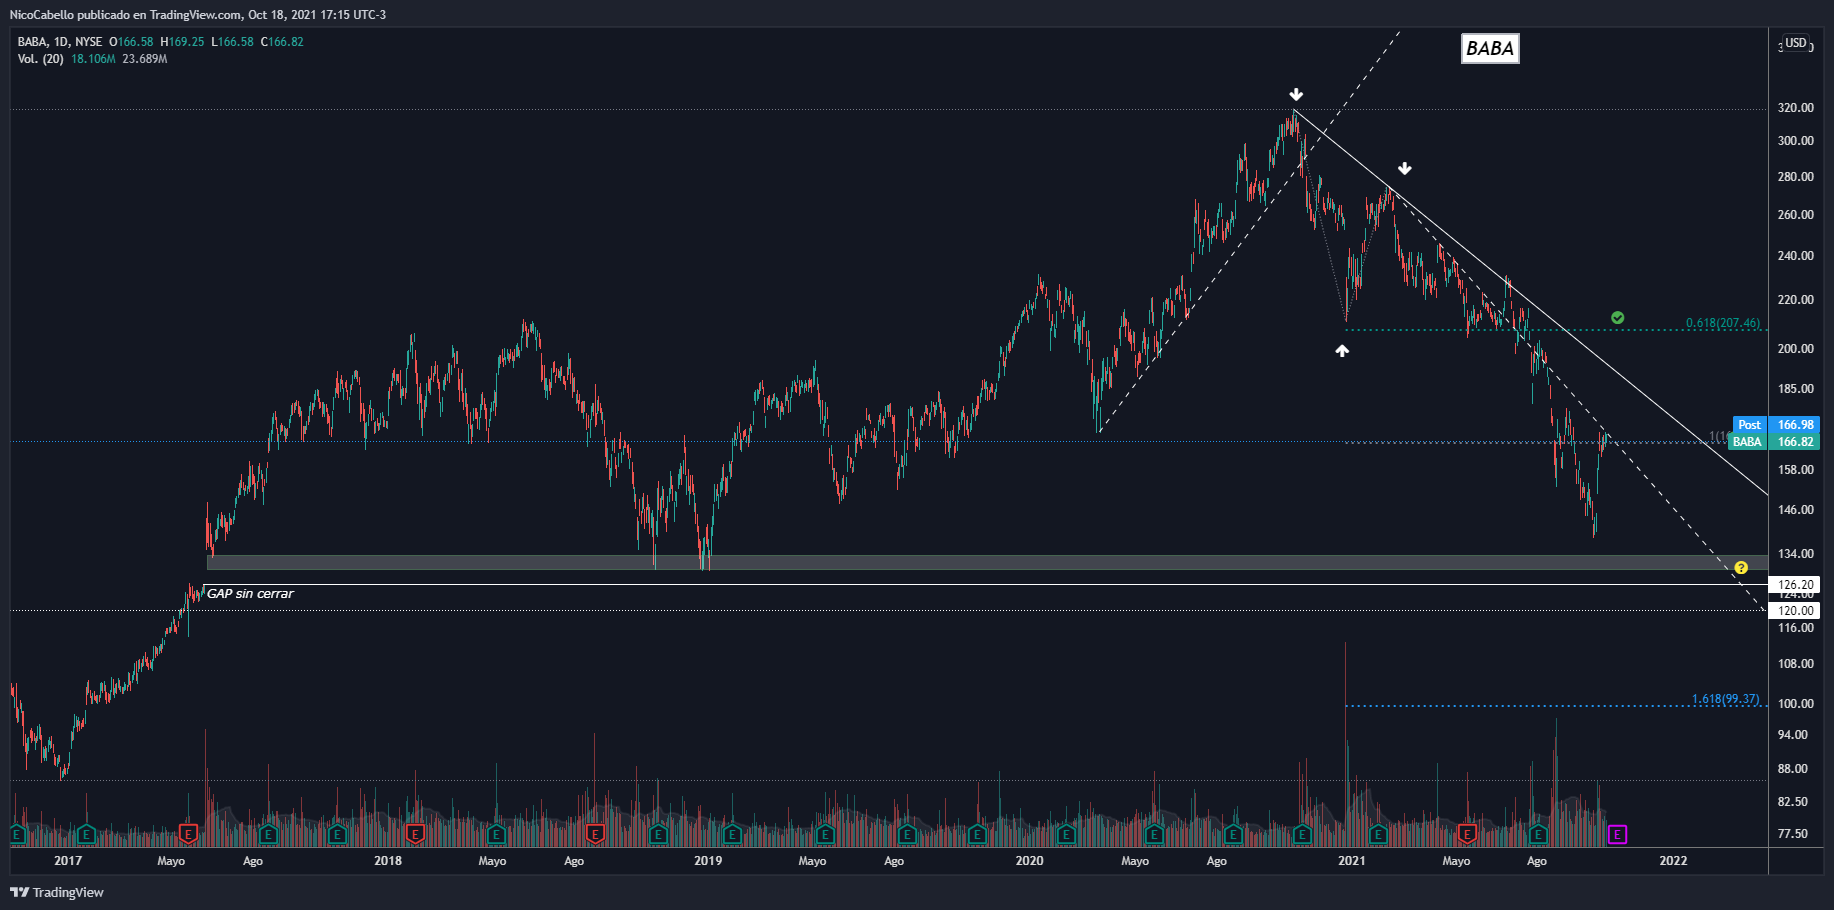Image resolution: width=1834 pixels, height=910 pixels.
Task: Click the 320.00 price scale label
Action: pos(1796,108)
